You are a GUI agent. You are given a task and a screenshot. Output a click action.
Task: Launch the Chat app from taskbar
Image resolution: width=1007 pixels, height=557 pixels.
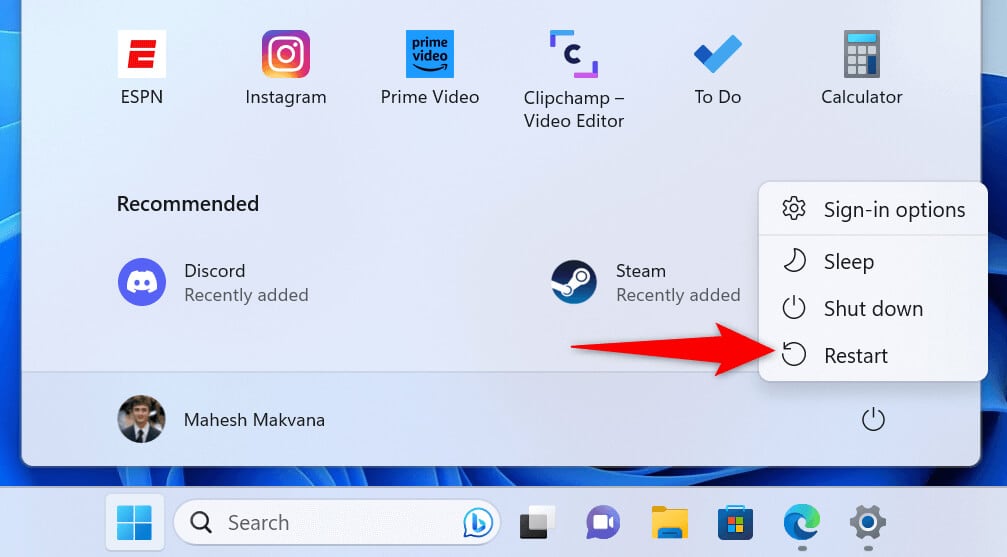tap(602, 522)
